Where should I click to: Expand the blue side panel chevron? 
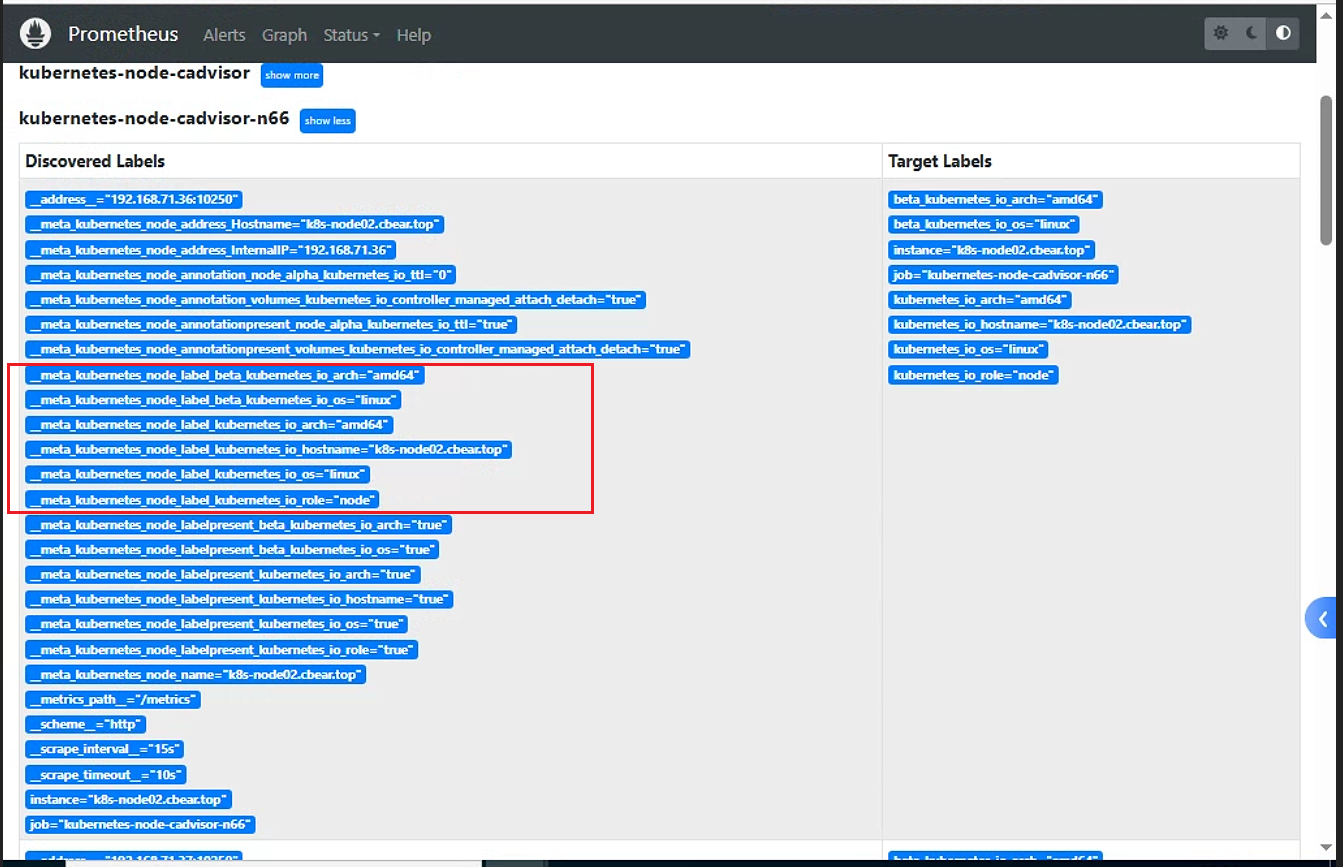click(1322, 619)
